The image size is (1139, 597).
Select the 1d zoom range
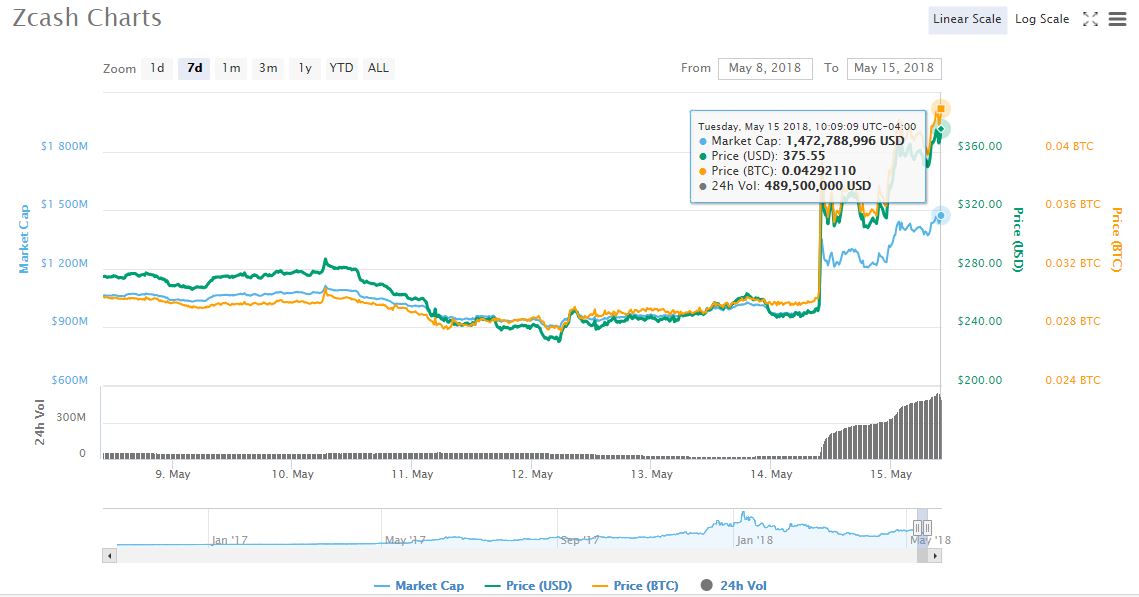[x=157, y=68]
